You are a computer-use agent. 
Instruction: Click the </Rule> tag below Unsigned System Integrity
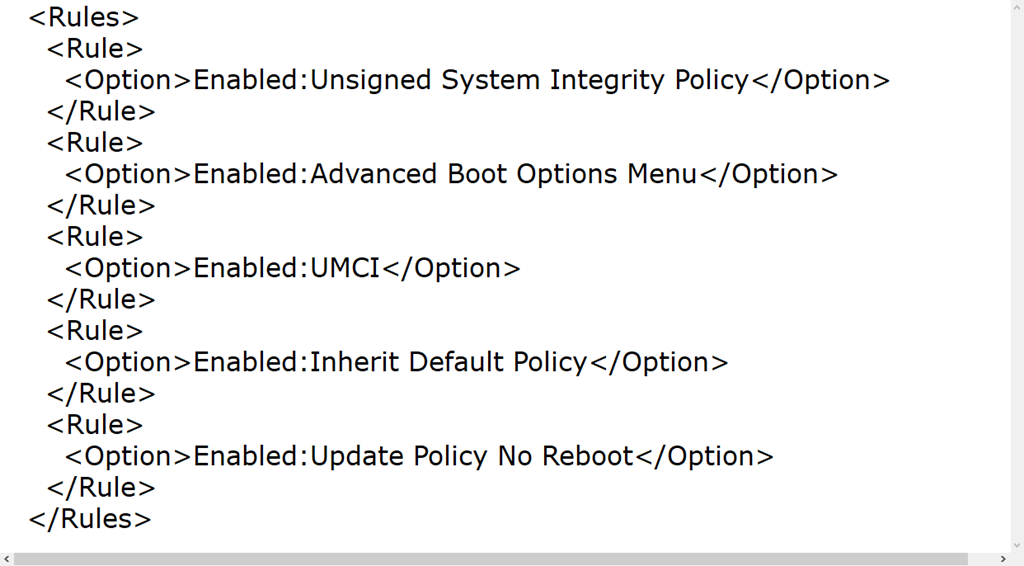tap(101, 111)
